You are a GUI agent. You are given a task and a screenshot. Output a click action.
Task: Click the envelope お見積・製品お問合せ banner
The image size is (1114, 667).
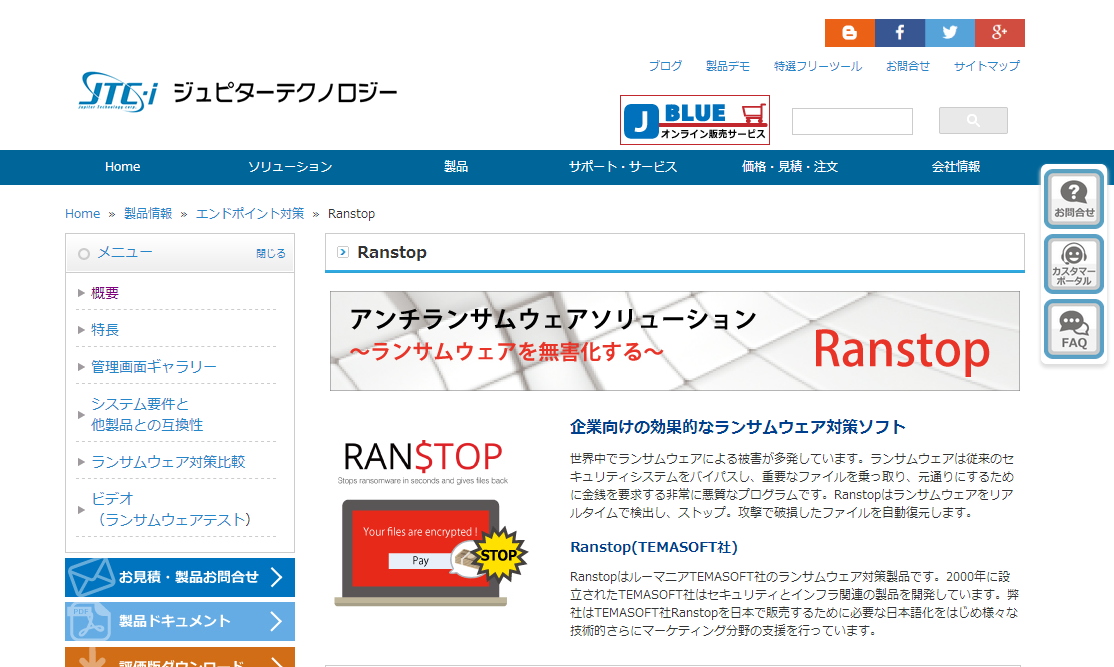[180, 577]
